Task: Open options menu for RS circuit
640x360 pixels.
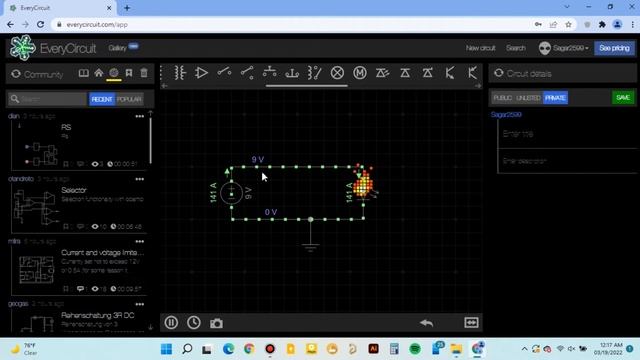Action: (140, 116)
